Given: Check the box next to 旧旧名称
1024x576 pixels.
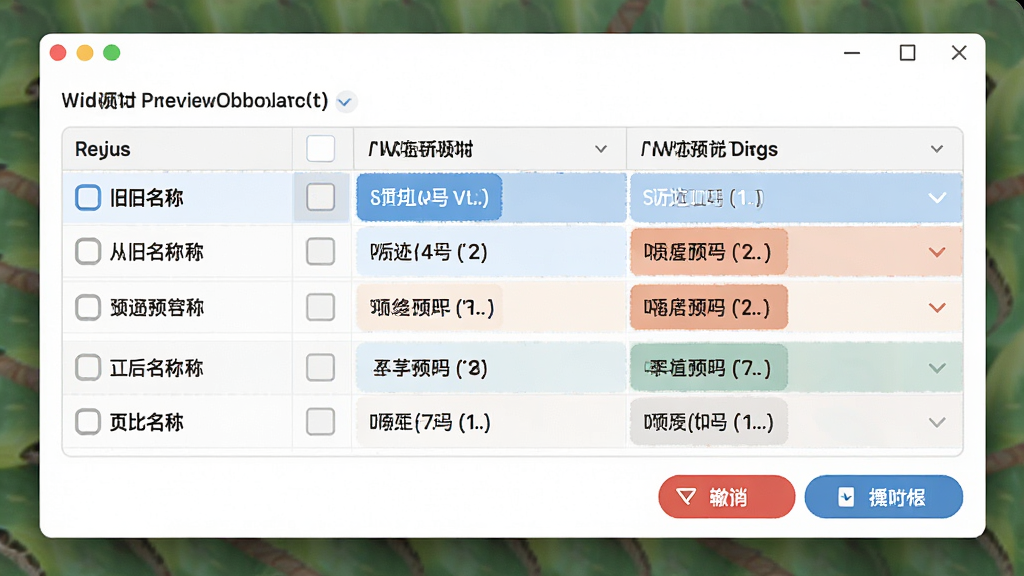Looking at the screenshot, I should (88, 197).
